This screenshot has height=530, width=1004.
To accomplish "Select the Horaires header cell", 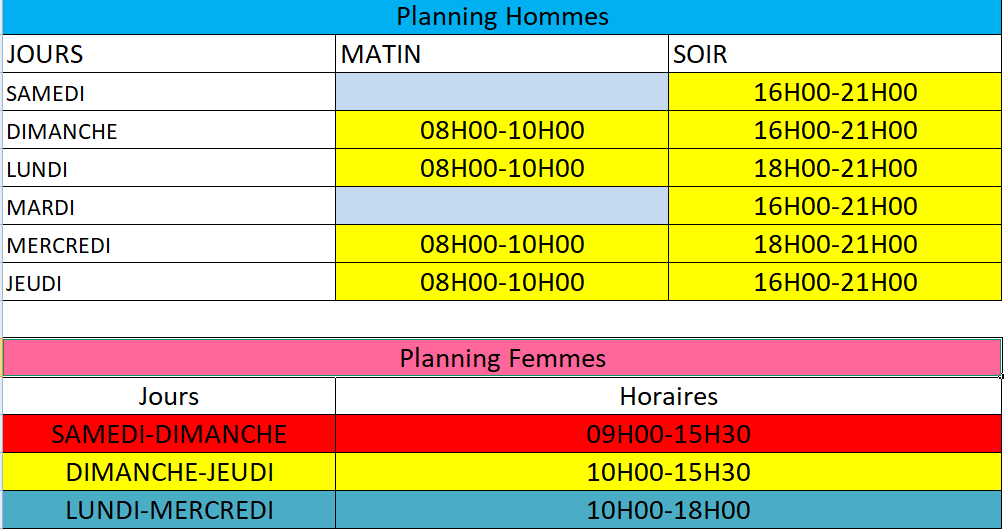I will click(668, 396).
